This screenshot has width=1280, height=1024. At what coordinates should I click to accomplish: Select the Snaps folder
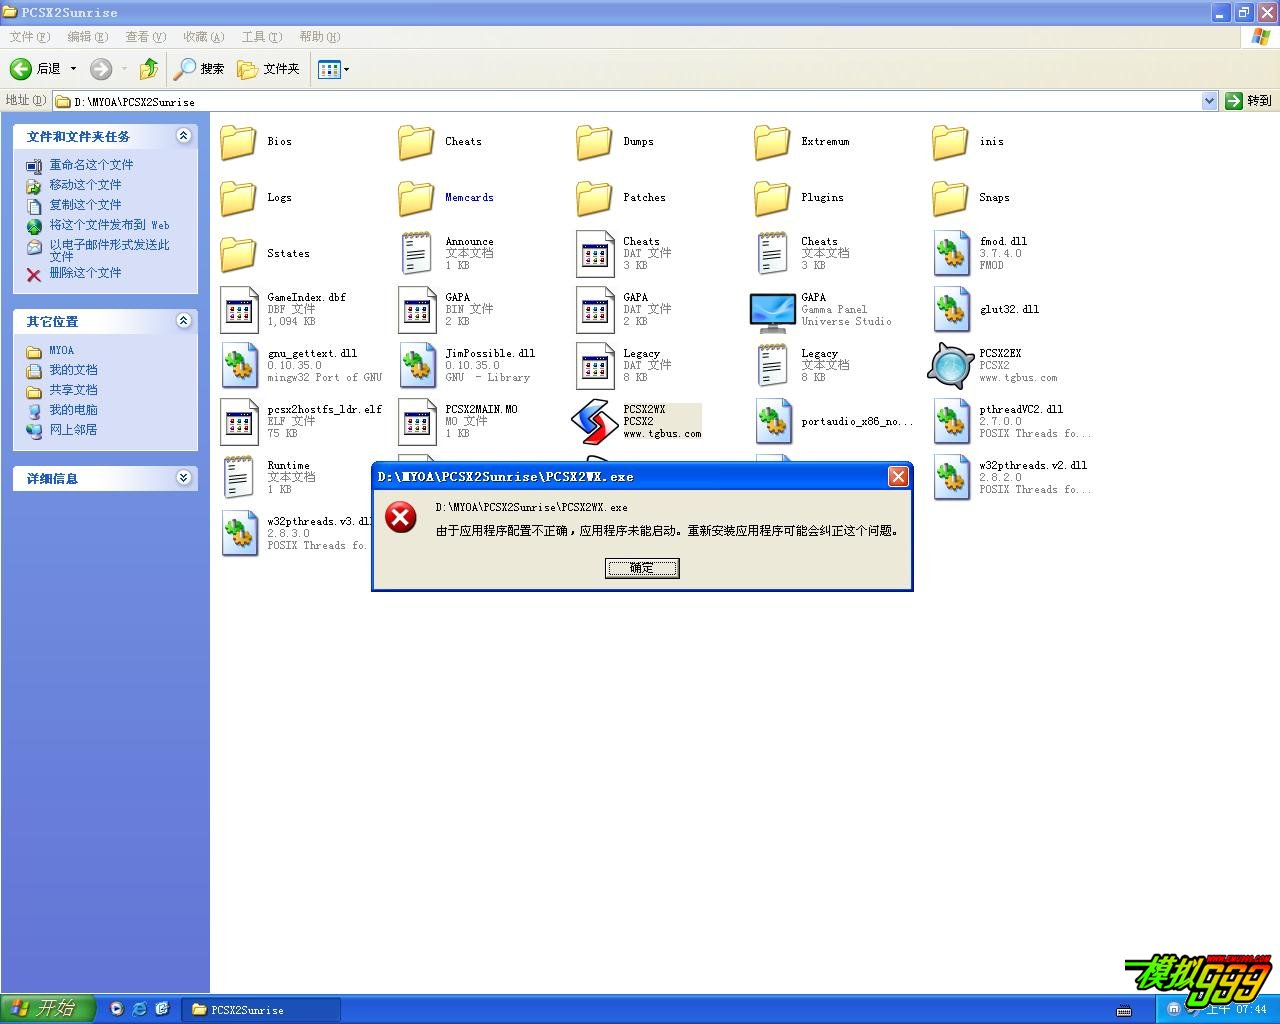[x=950, y=197]
